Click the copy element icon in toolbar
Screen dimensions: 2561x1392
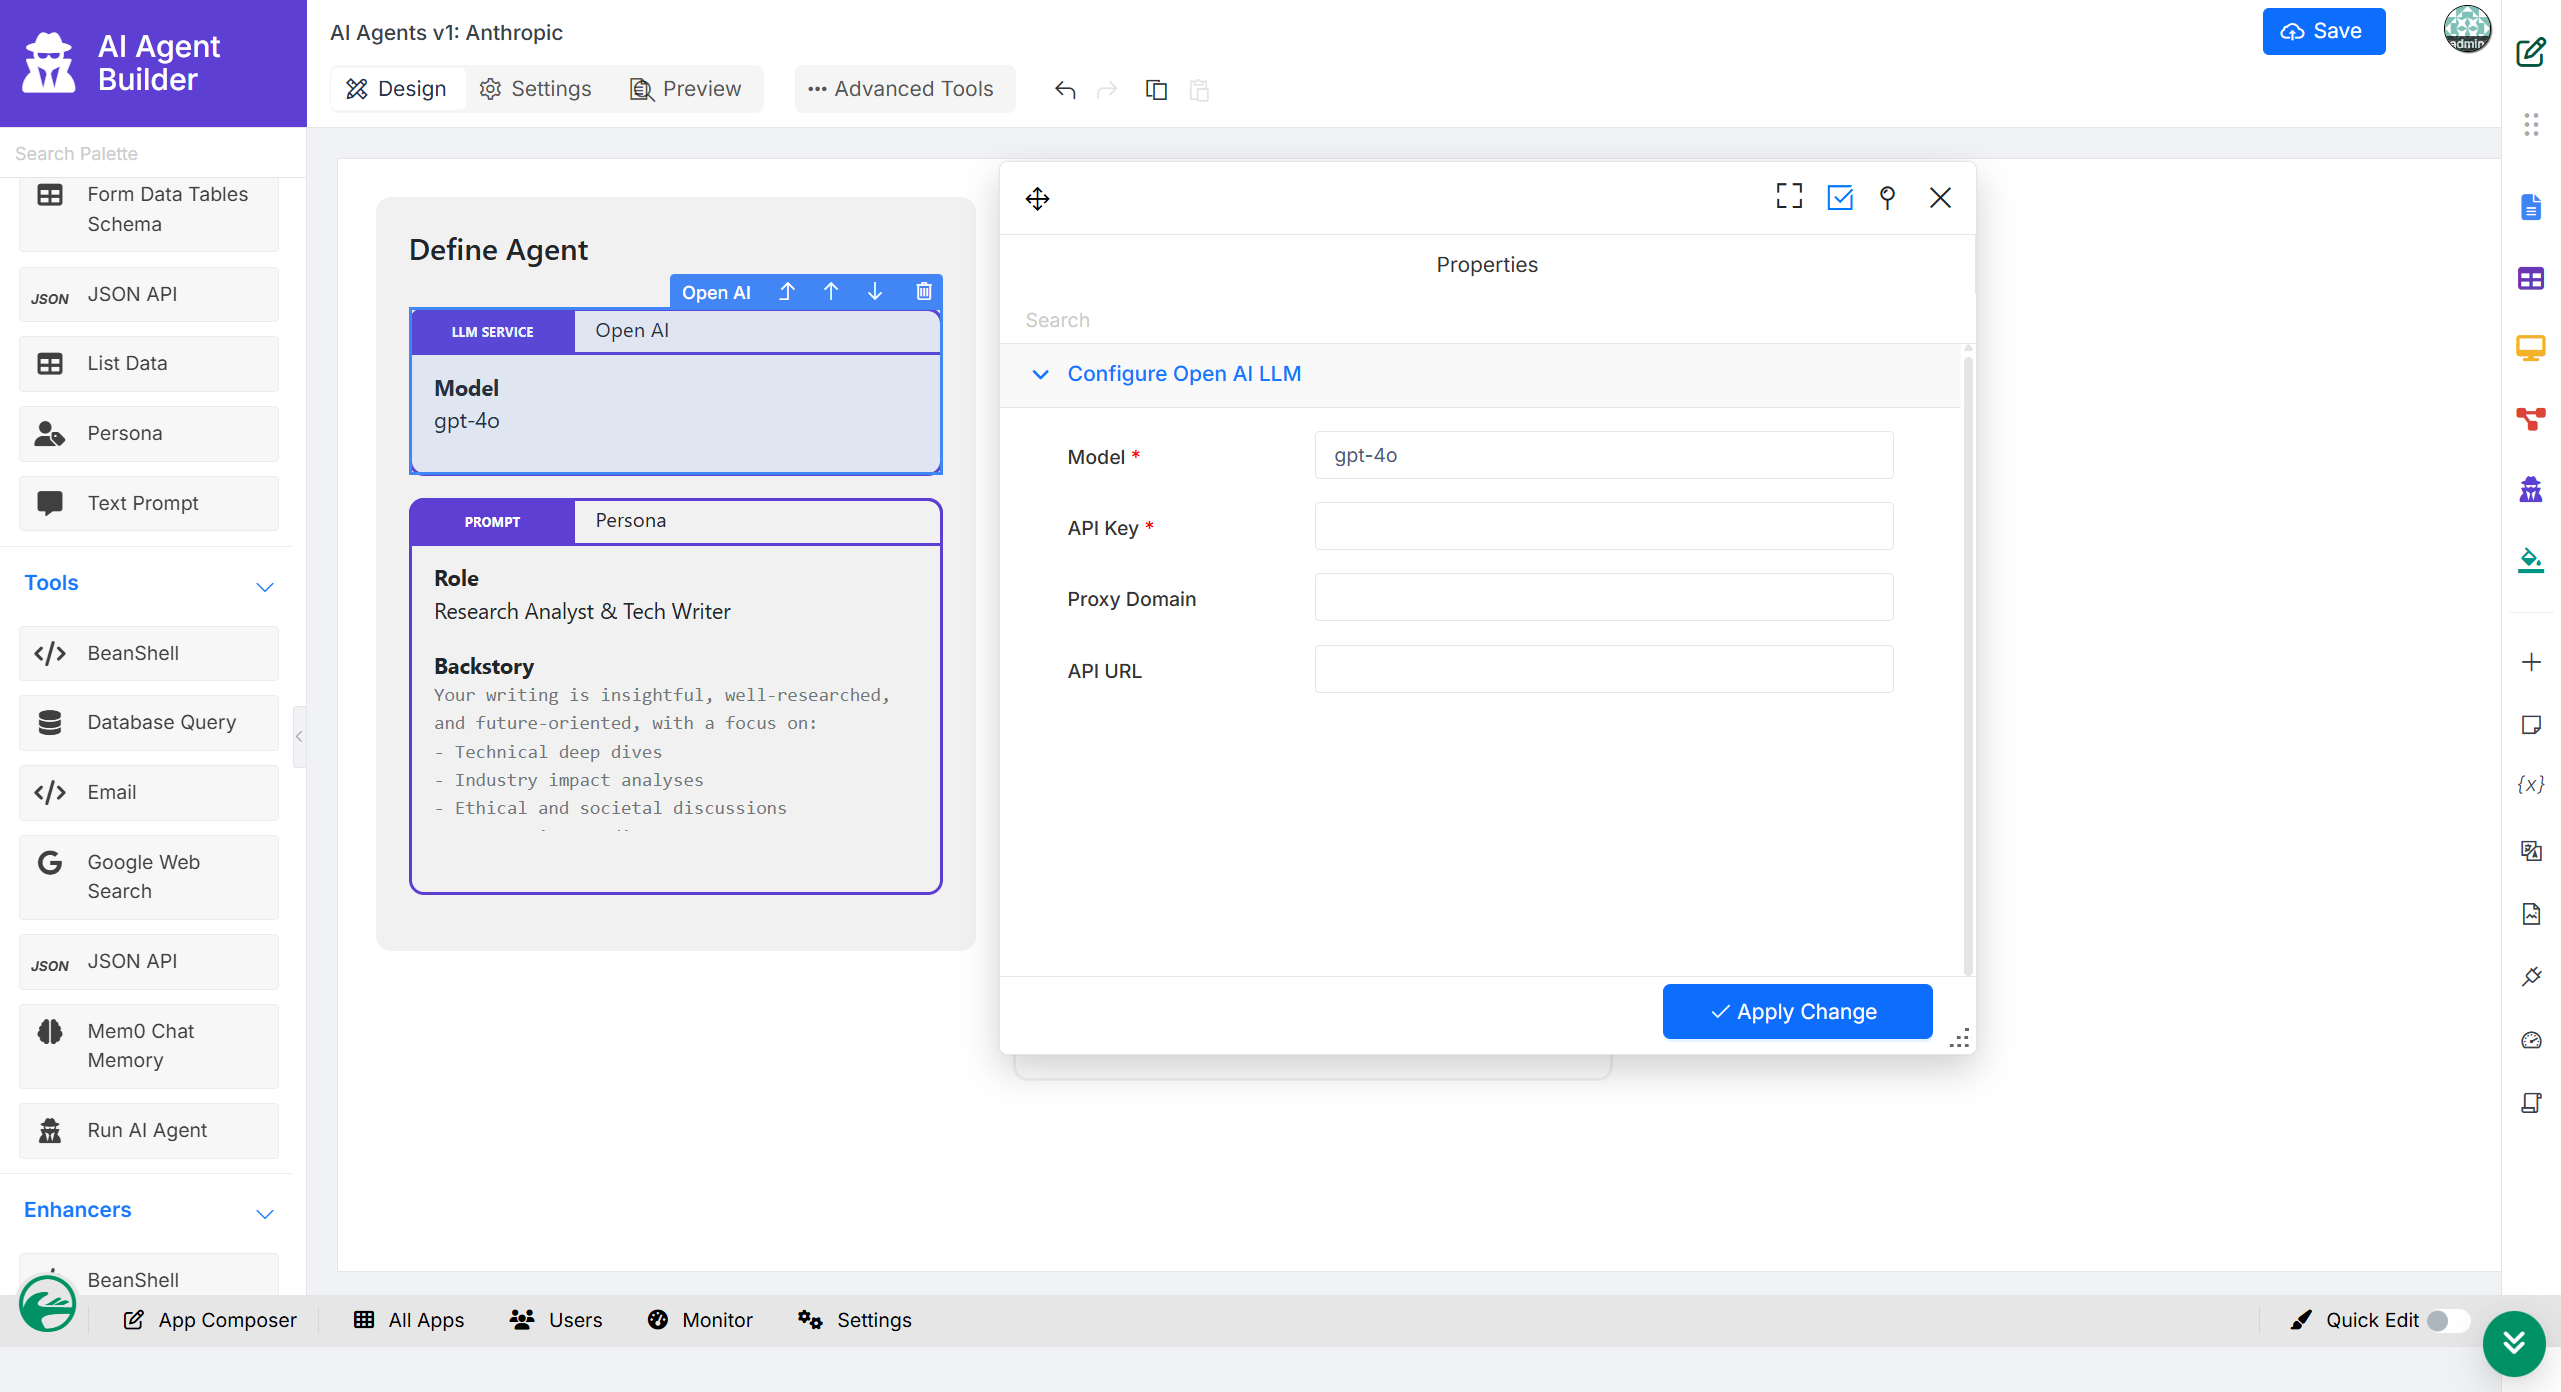point(1156,90)
